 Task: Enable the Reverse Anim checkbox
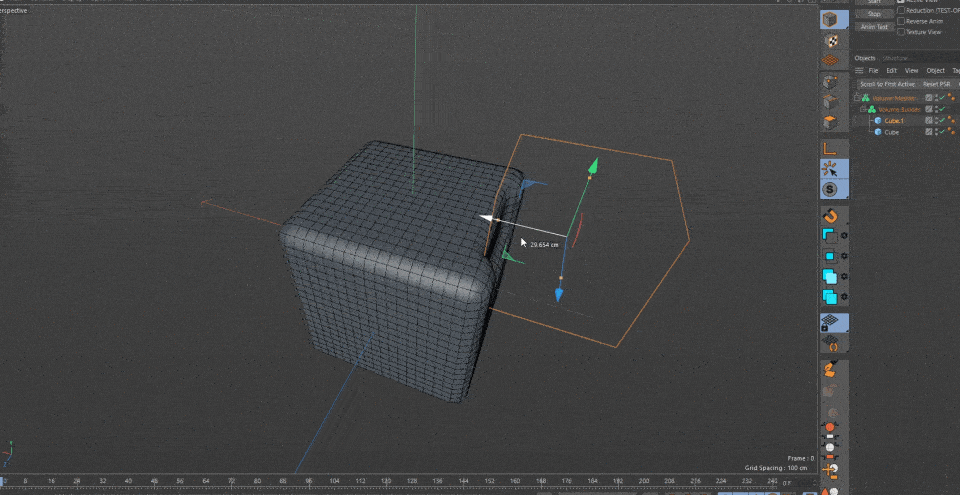coord(901,21)
